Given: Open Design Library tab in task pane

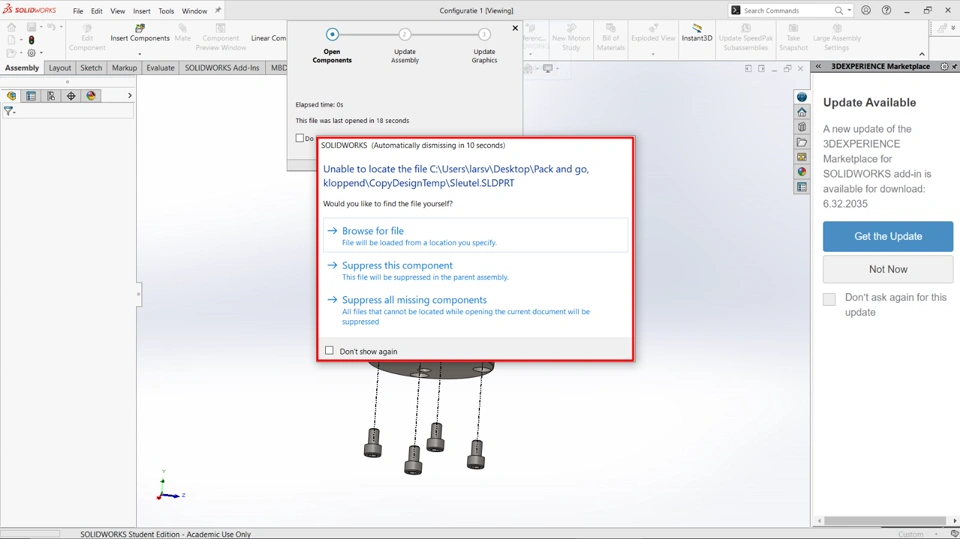Looking at the screenshot, I should (x=801, y=127).
